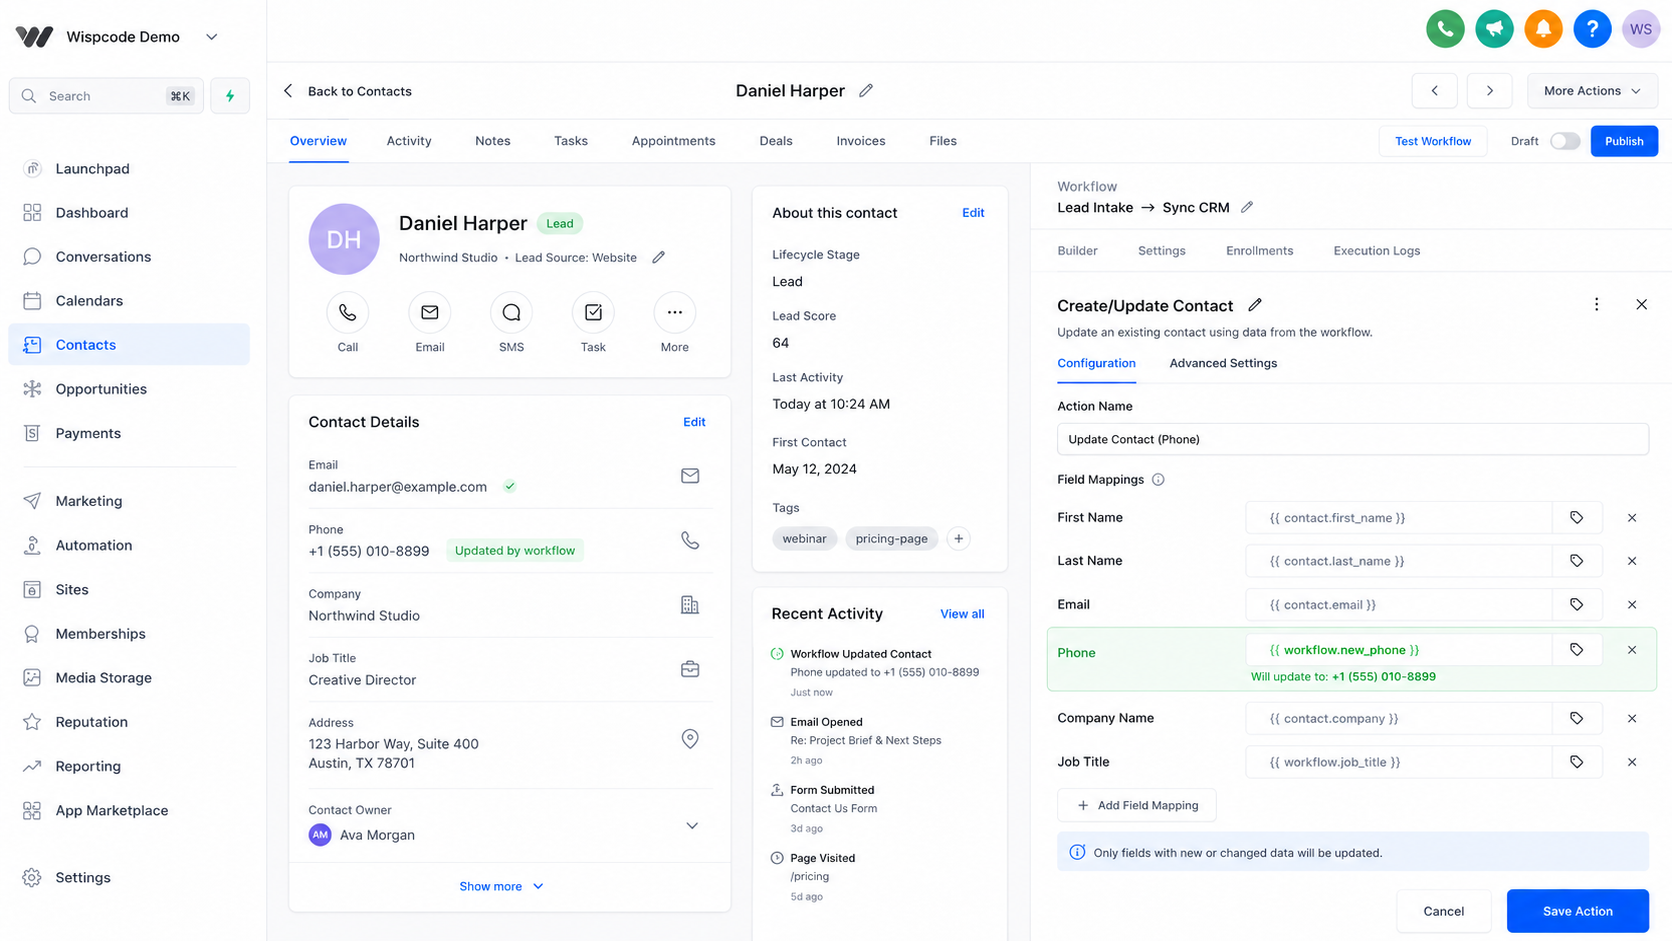
Task: Open the Deals tab
Action: 776,141
